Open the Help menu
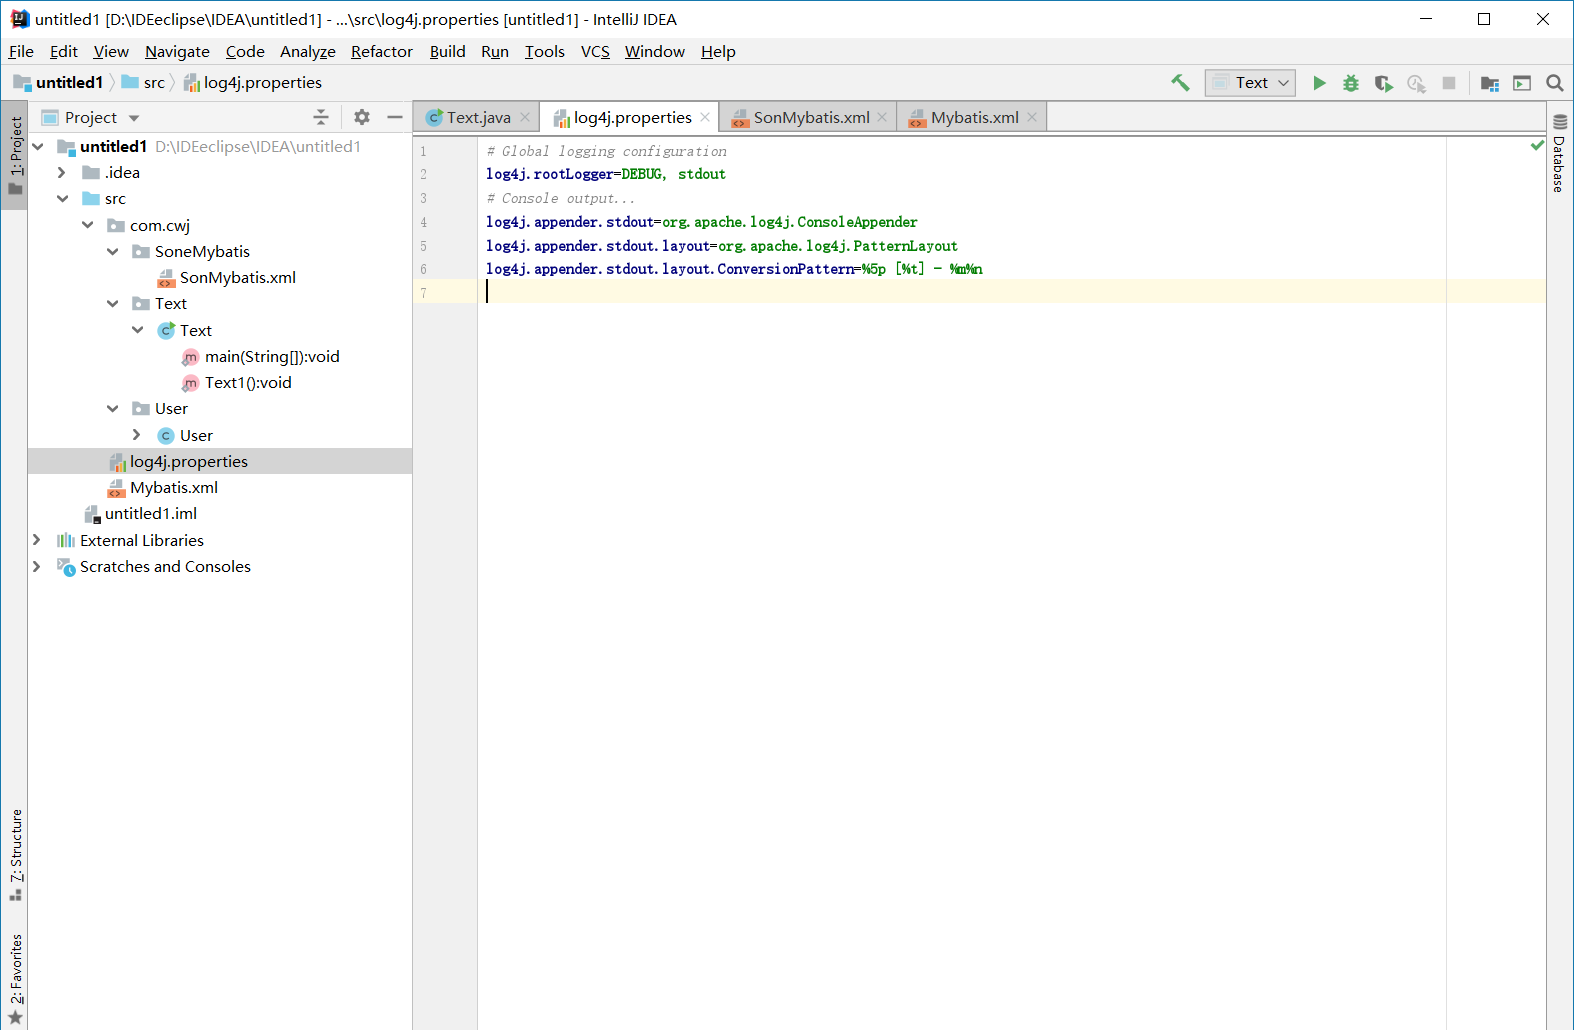 pyautogui.click(x=718, y=52)
